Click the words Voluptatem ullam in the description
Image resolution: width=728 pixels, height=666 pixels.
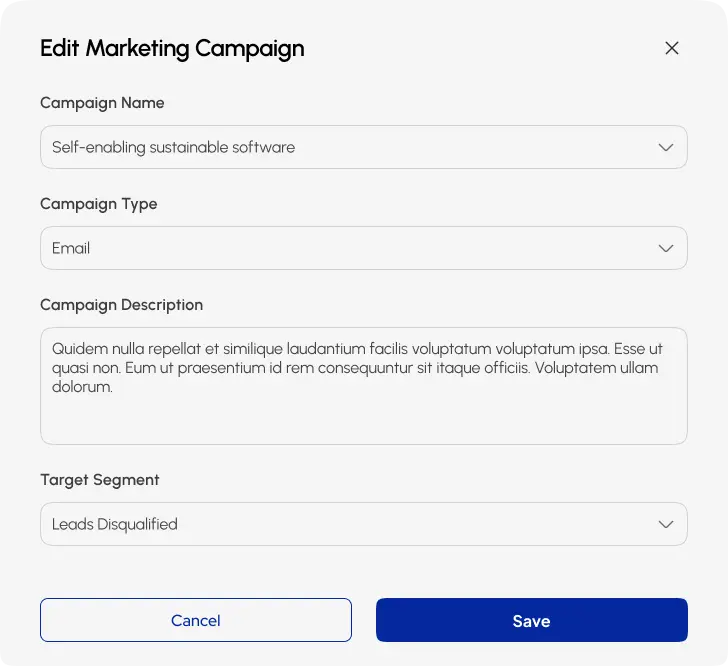(x=597, y=368)
